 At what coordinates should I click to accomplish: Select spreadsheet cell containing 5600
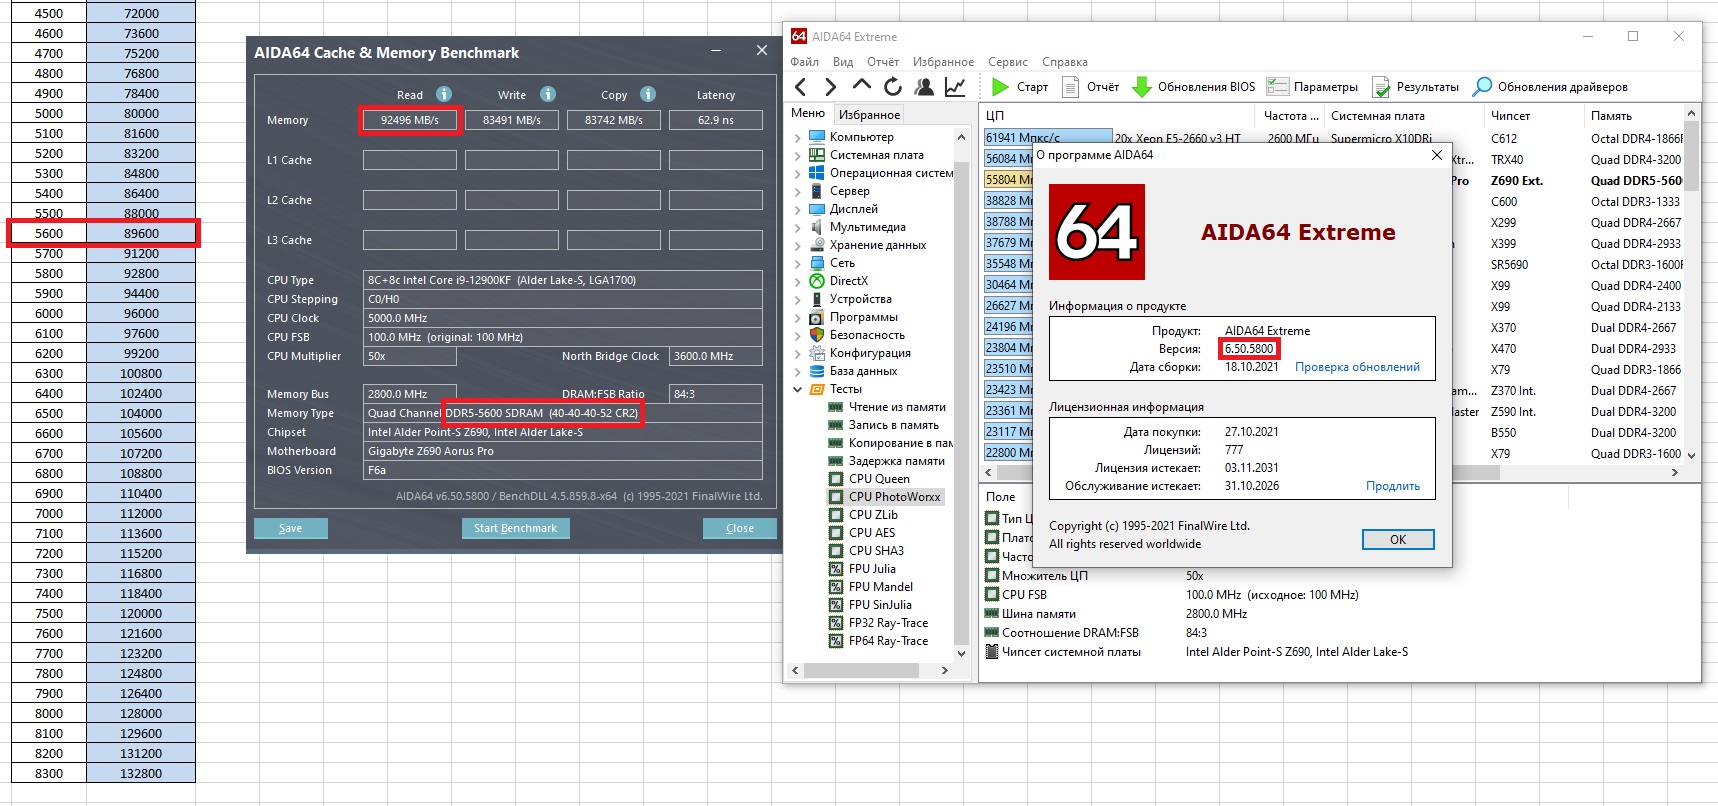[49, 233]
